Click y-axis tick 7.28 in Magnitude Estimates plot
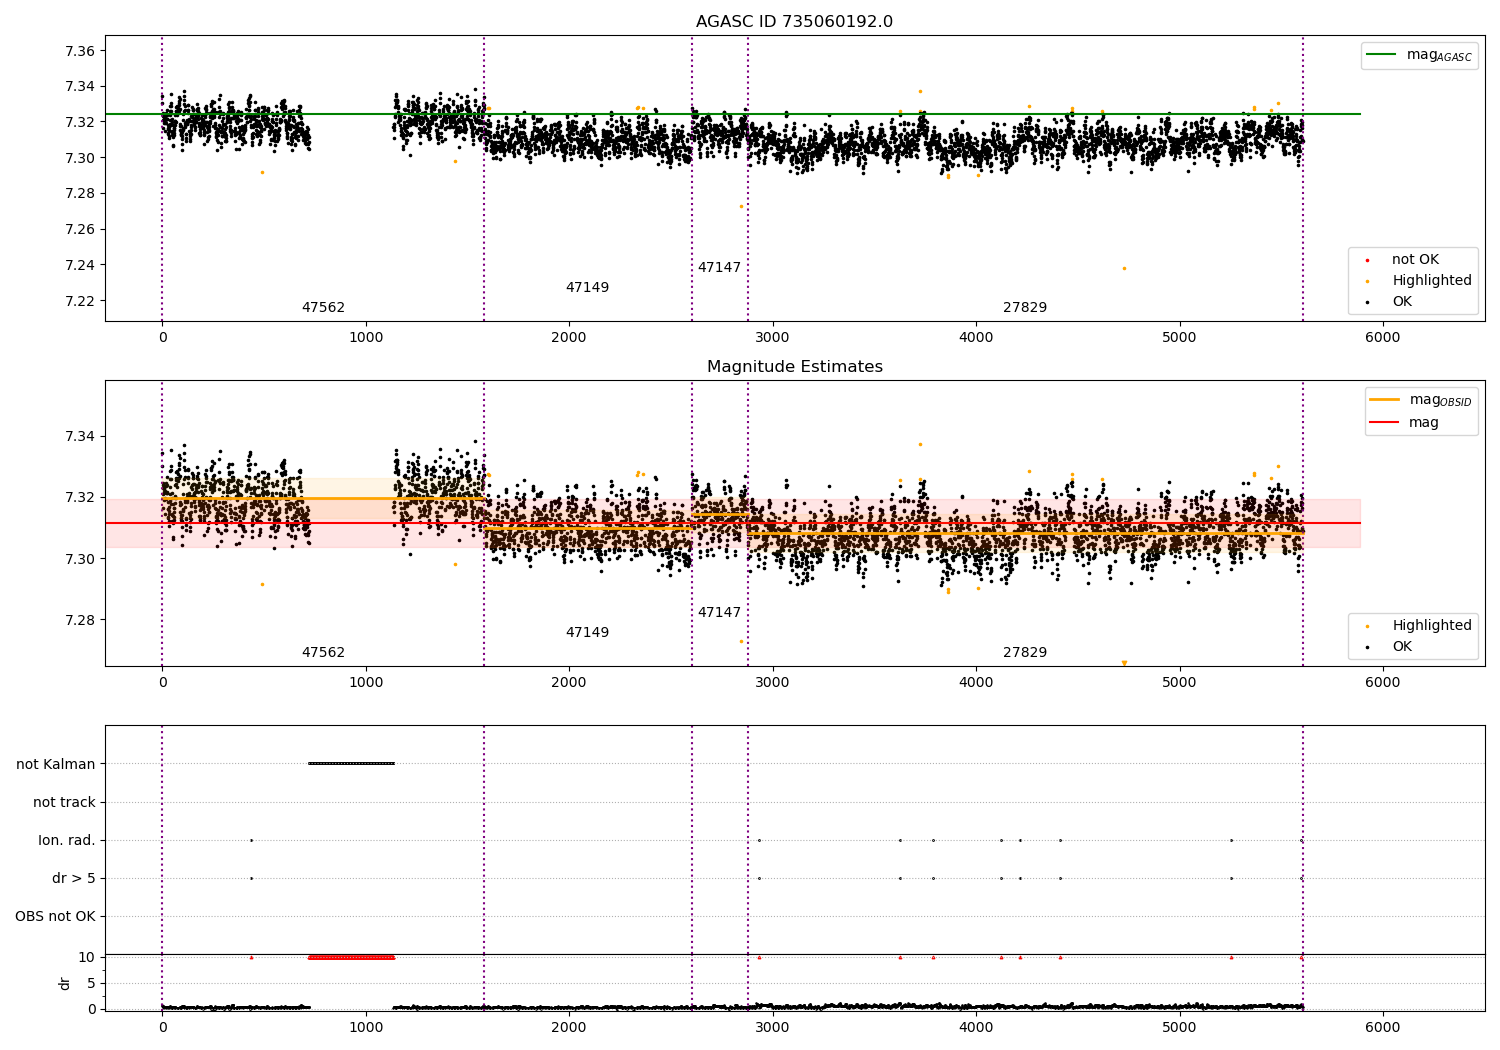 coord(80,620)
